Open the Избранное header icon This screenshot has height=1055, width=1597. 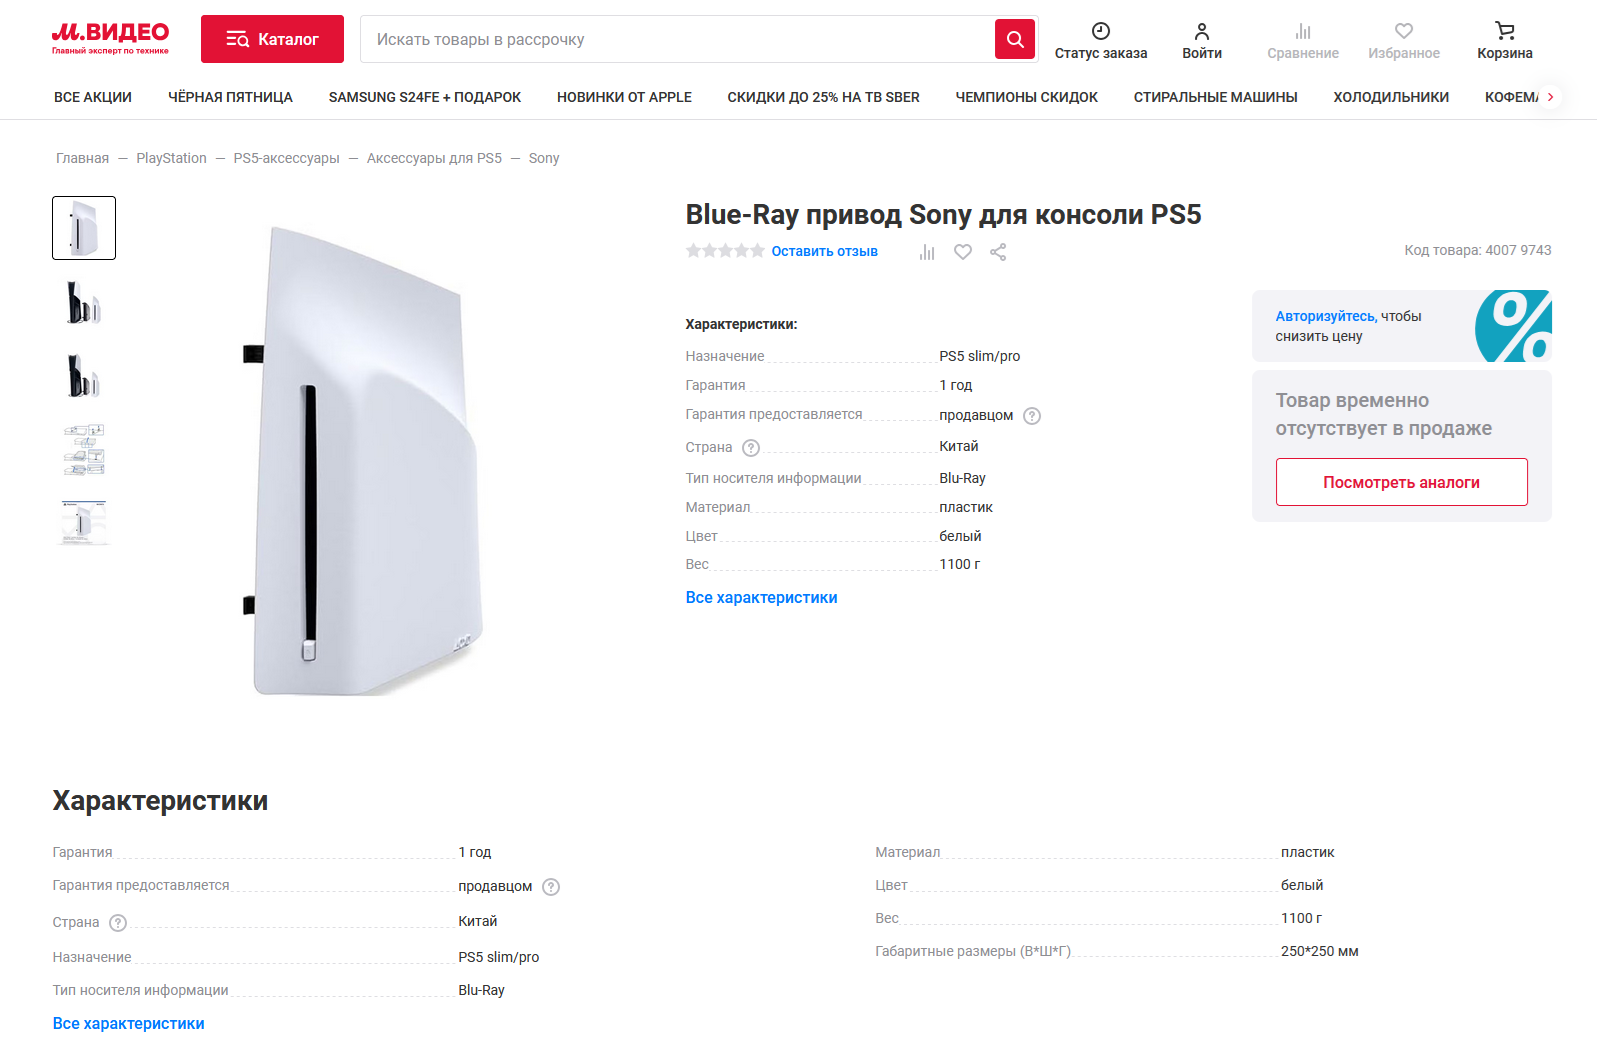(x=1403, y=31)
